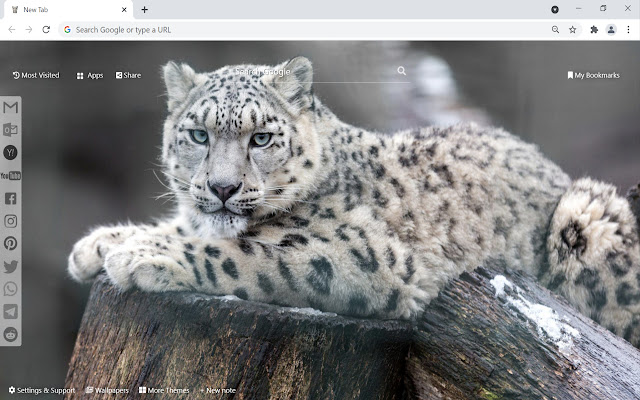Click the Share button
Screen dimensions: 640x400
128,75
